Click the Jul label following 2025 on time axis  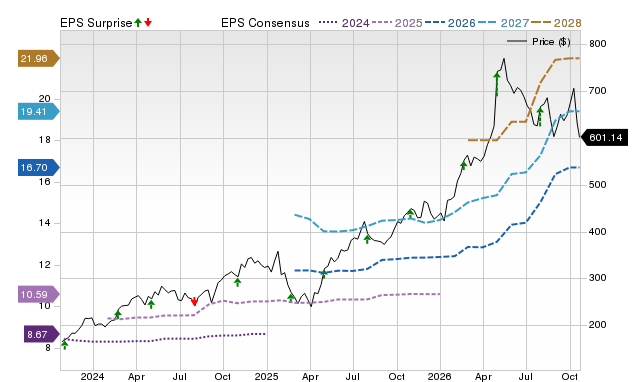click(x=353, y=376)
